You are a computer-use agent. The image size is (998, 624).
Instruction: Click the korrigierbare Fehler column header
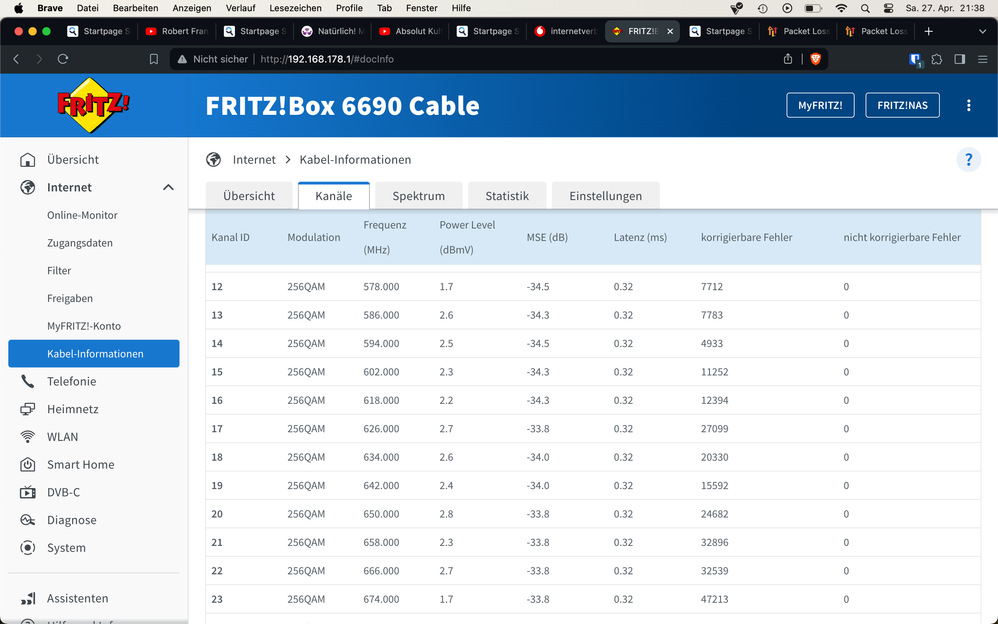pyautogui.click(x=747, y=238)
